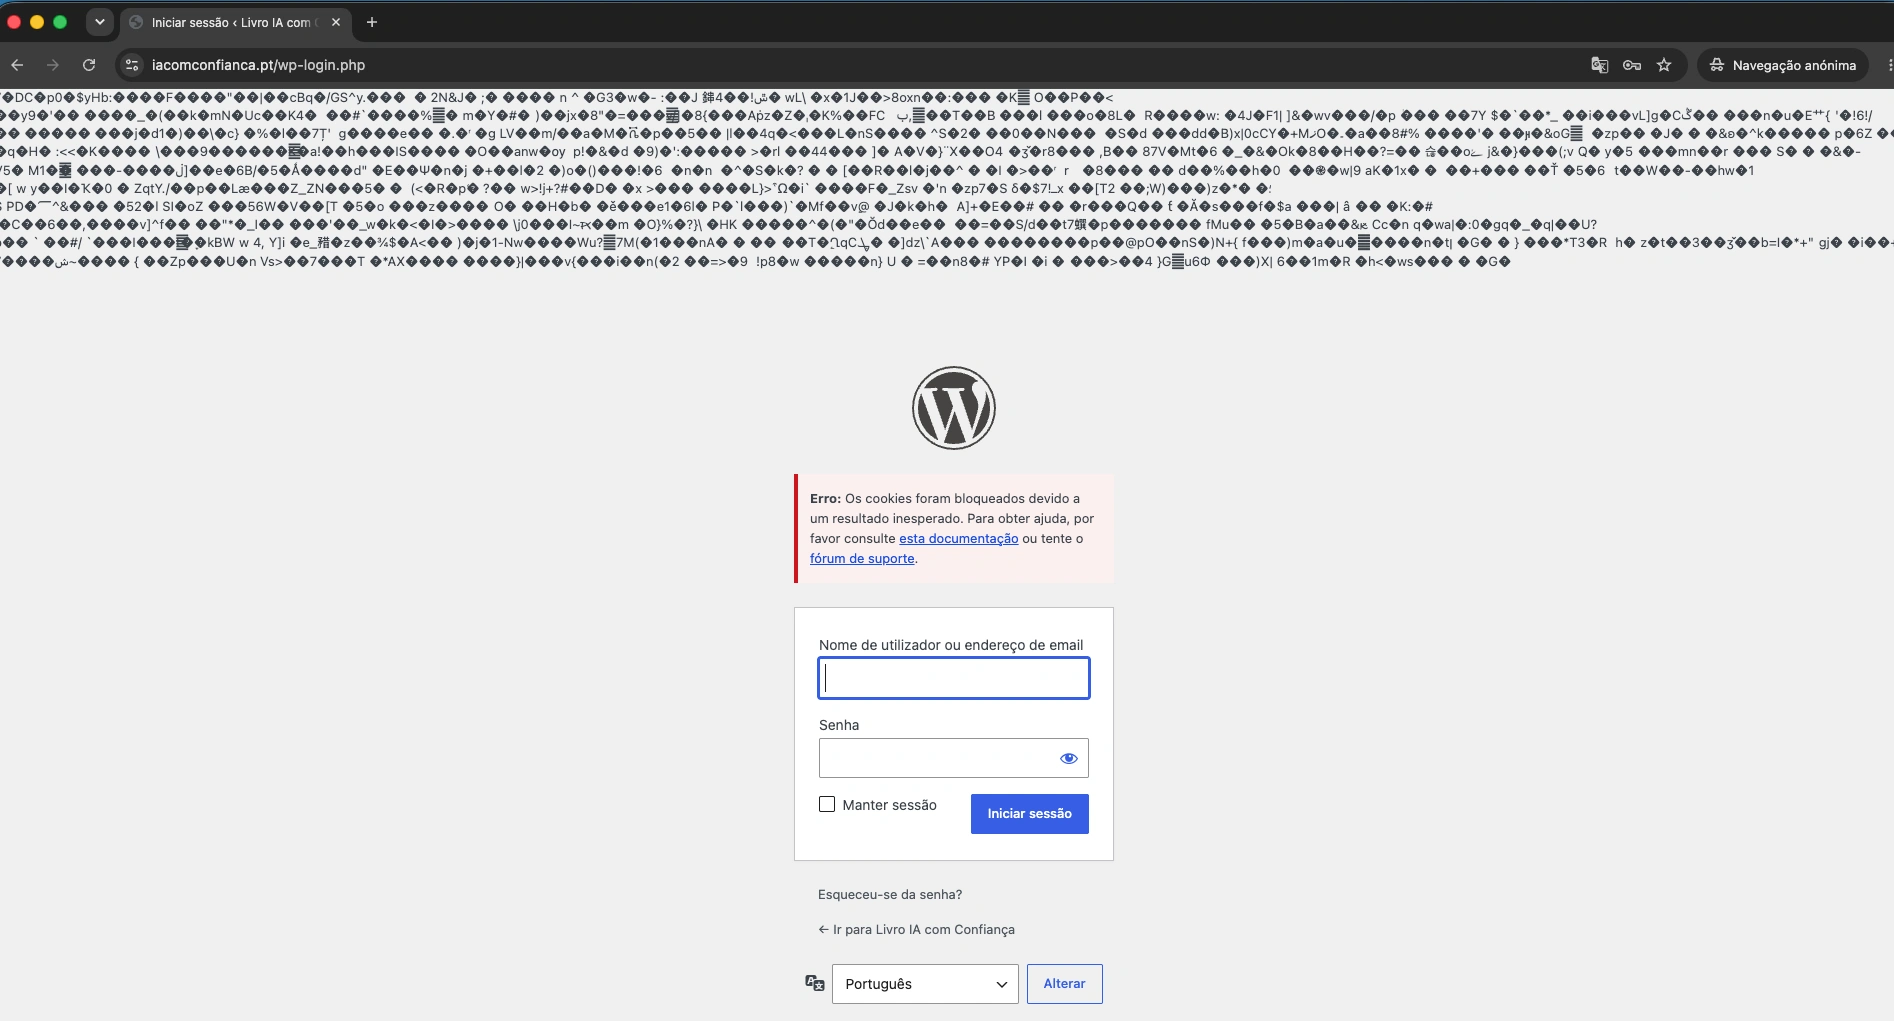Viewport: 1894px width, 1021px height.
Task: Click the Senha field label
Action: click(839, 725)
